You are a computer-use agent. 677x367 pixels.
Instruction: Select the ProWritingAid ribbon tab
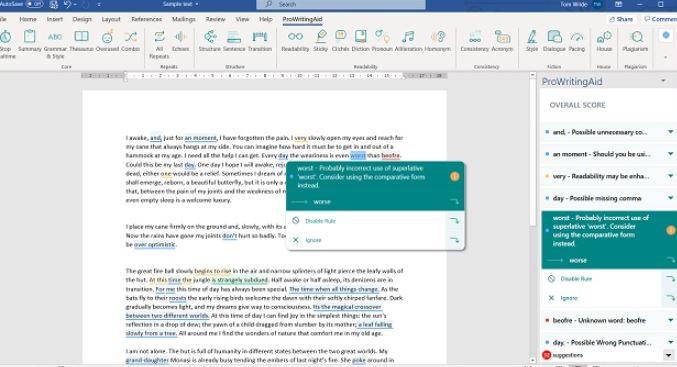pos(302,19)
